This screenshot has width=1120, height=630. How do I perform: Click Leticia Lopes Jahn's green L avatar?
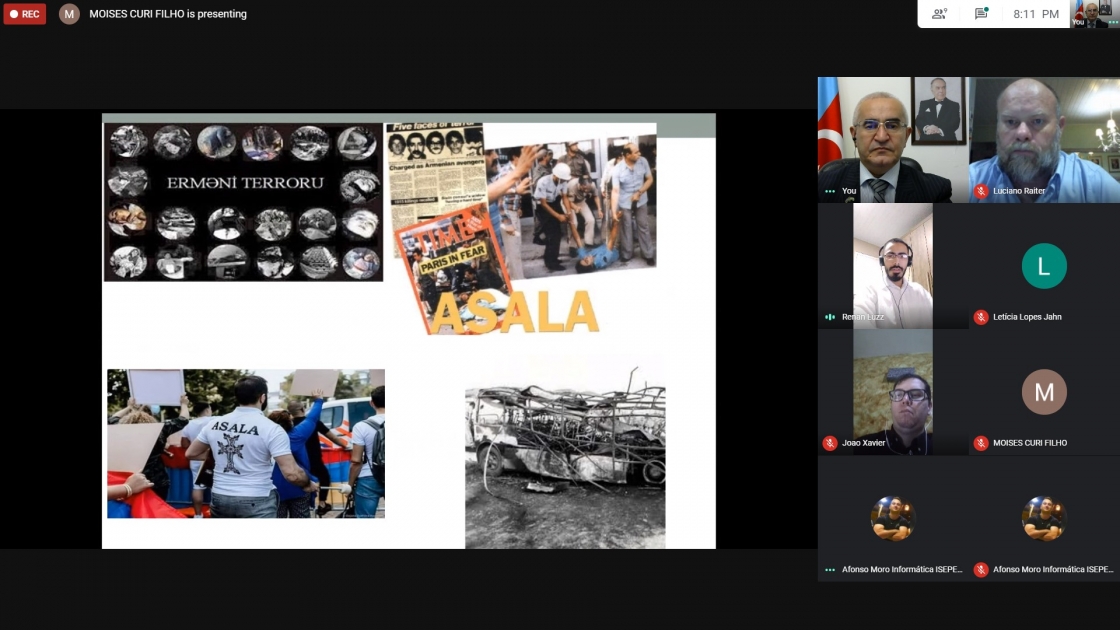point(1044,266)
